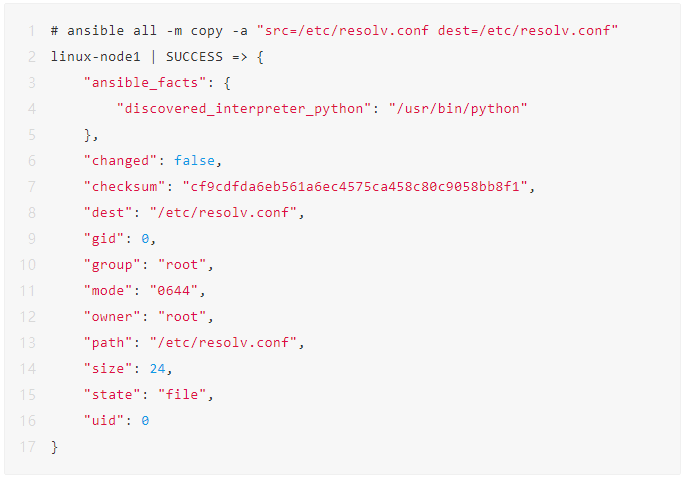Click the "discovered_interpreter_python" key
The width and height of the screenshot is (684, 480).
click(x=244, y=109)
